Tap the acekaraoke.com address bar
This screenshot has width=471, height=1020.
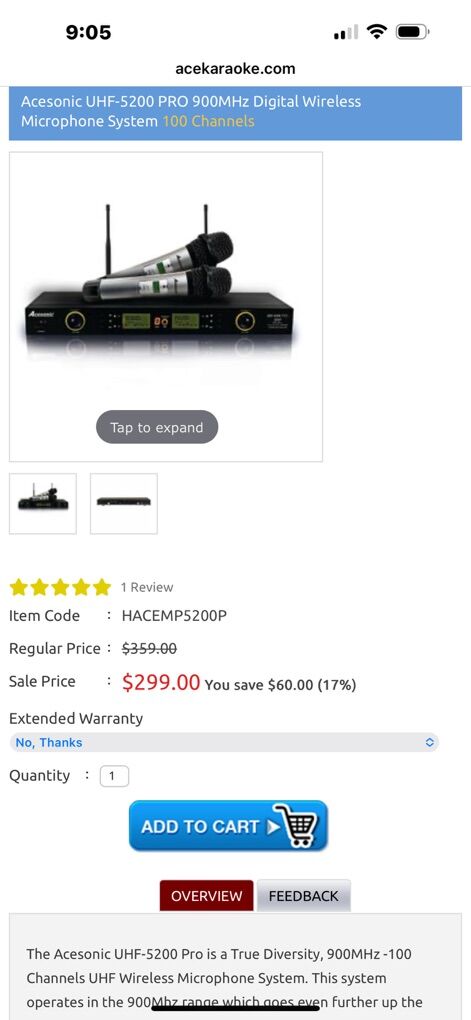[236, 68]
